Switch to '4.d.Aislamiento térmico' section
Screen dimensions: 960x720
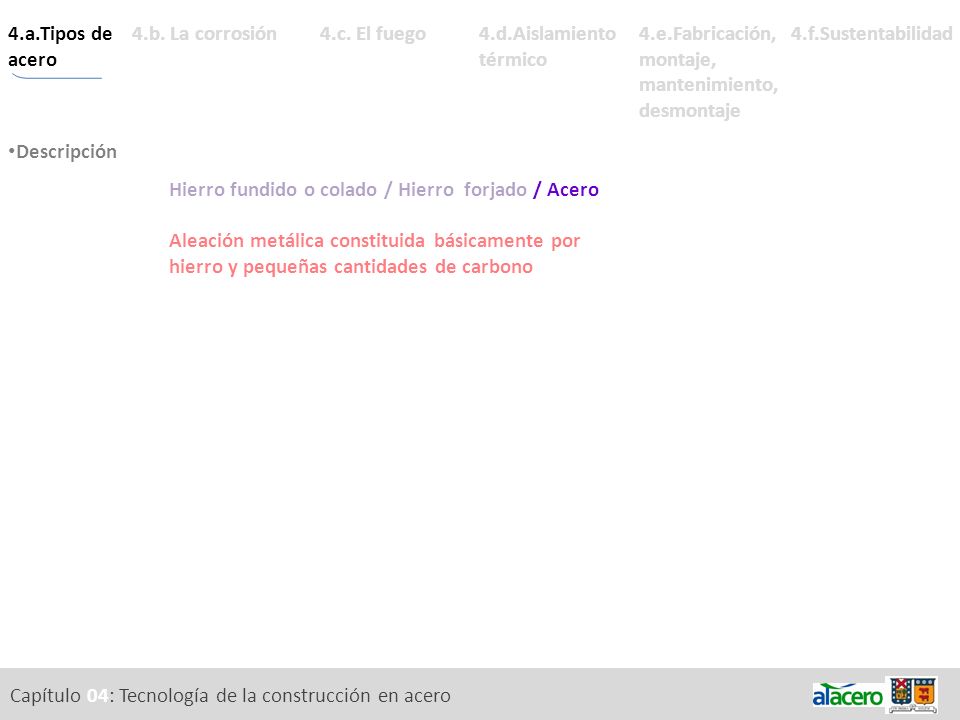click(547, 47)
